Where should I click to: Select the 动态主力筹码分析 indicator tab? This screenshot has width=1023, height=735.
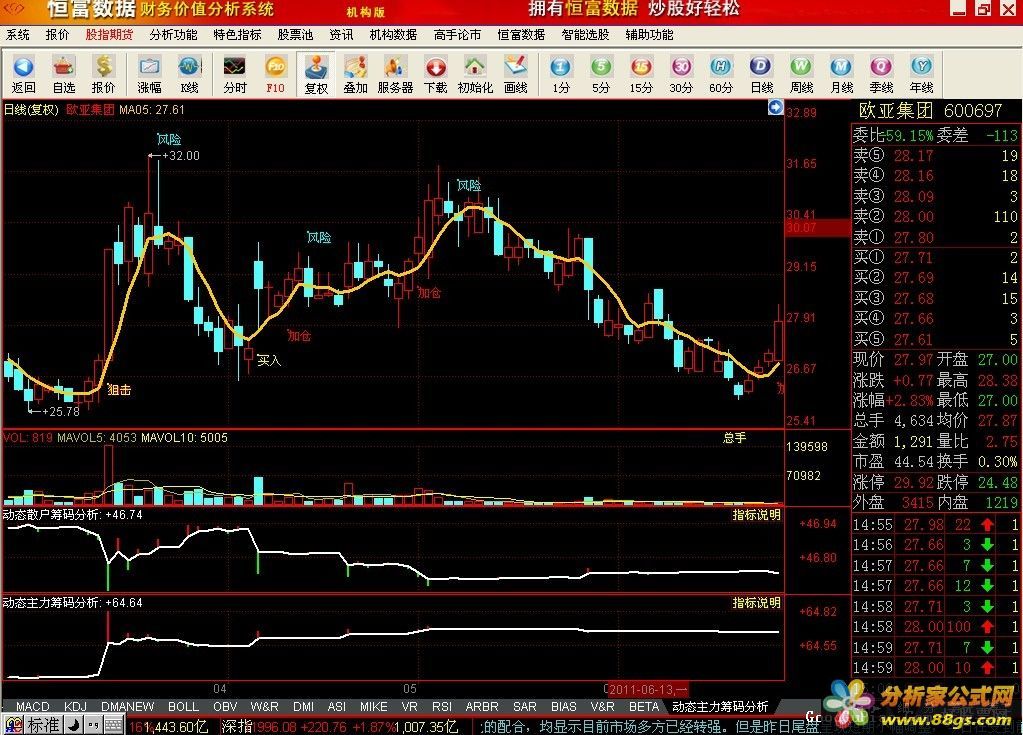pos(720,706)
